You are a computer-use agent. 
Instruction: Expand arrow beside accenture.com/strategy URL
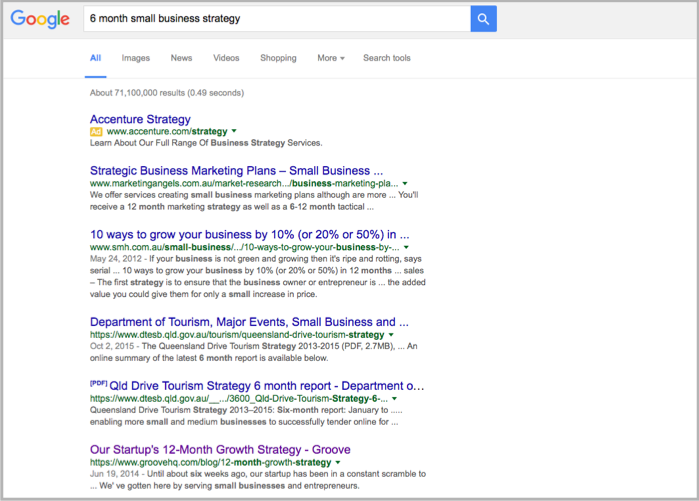(x=234, y=131)
